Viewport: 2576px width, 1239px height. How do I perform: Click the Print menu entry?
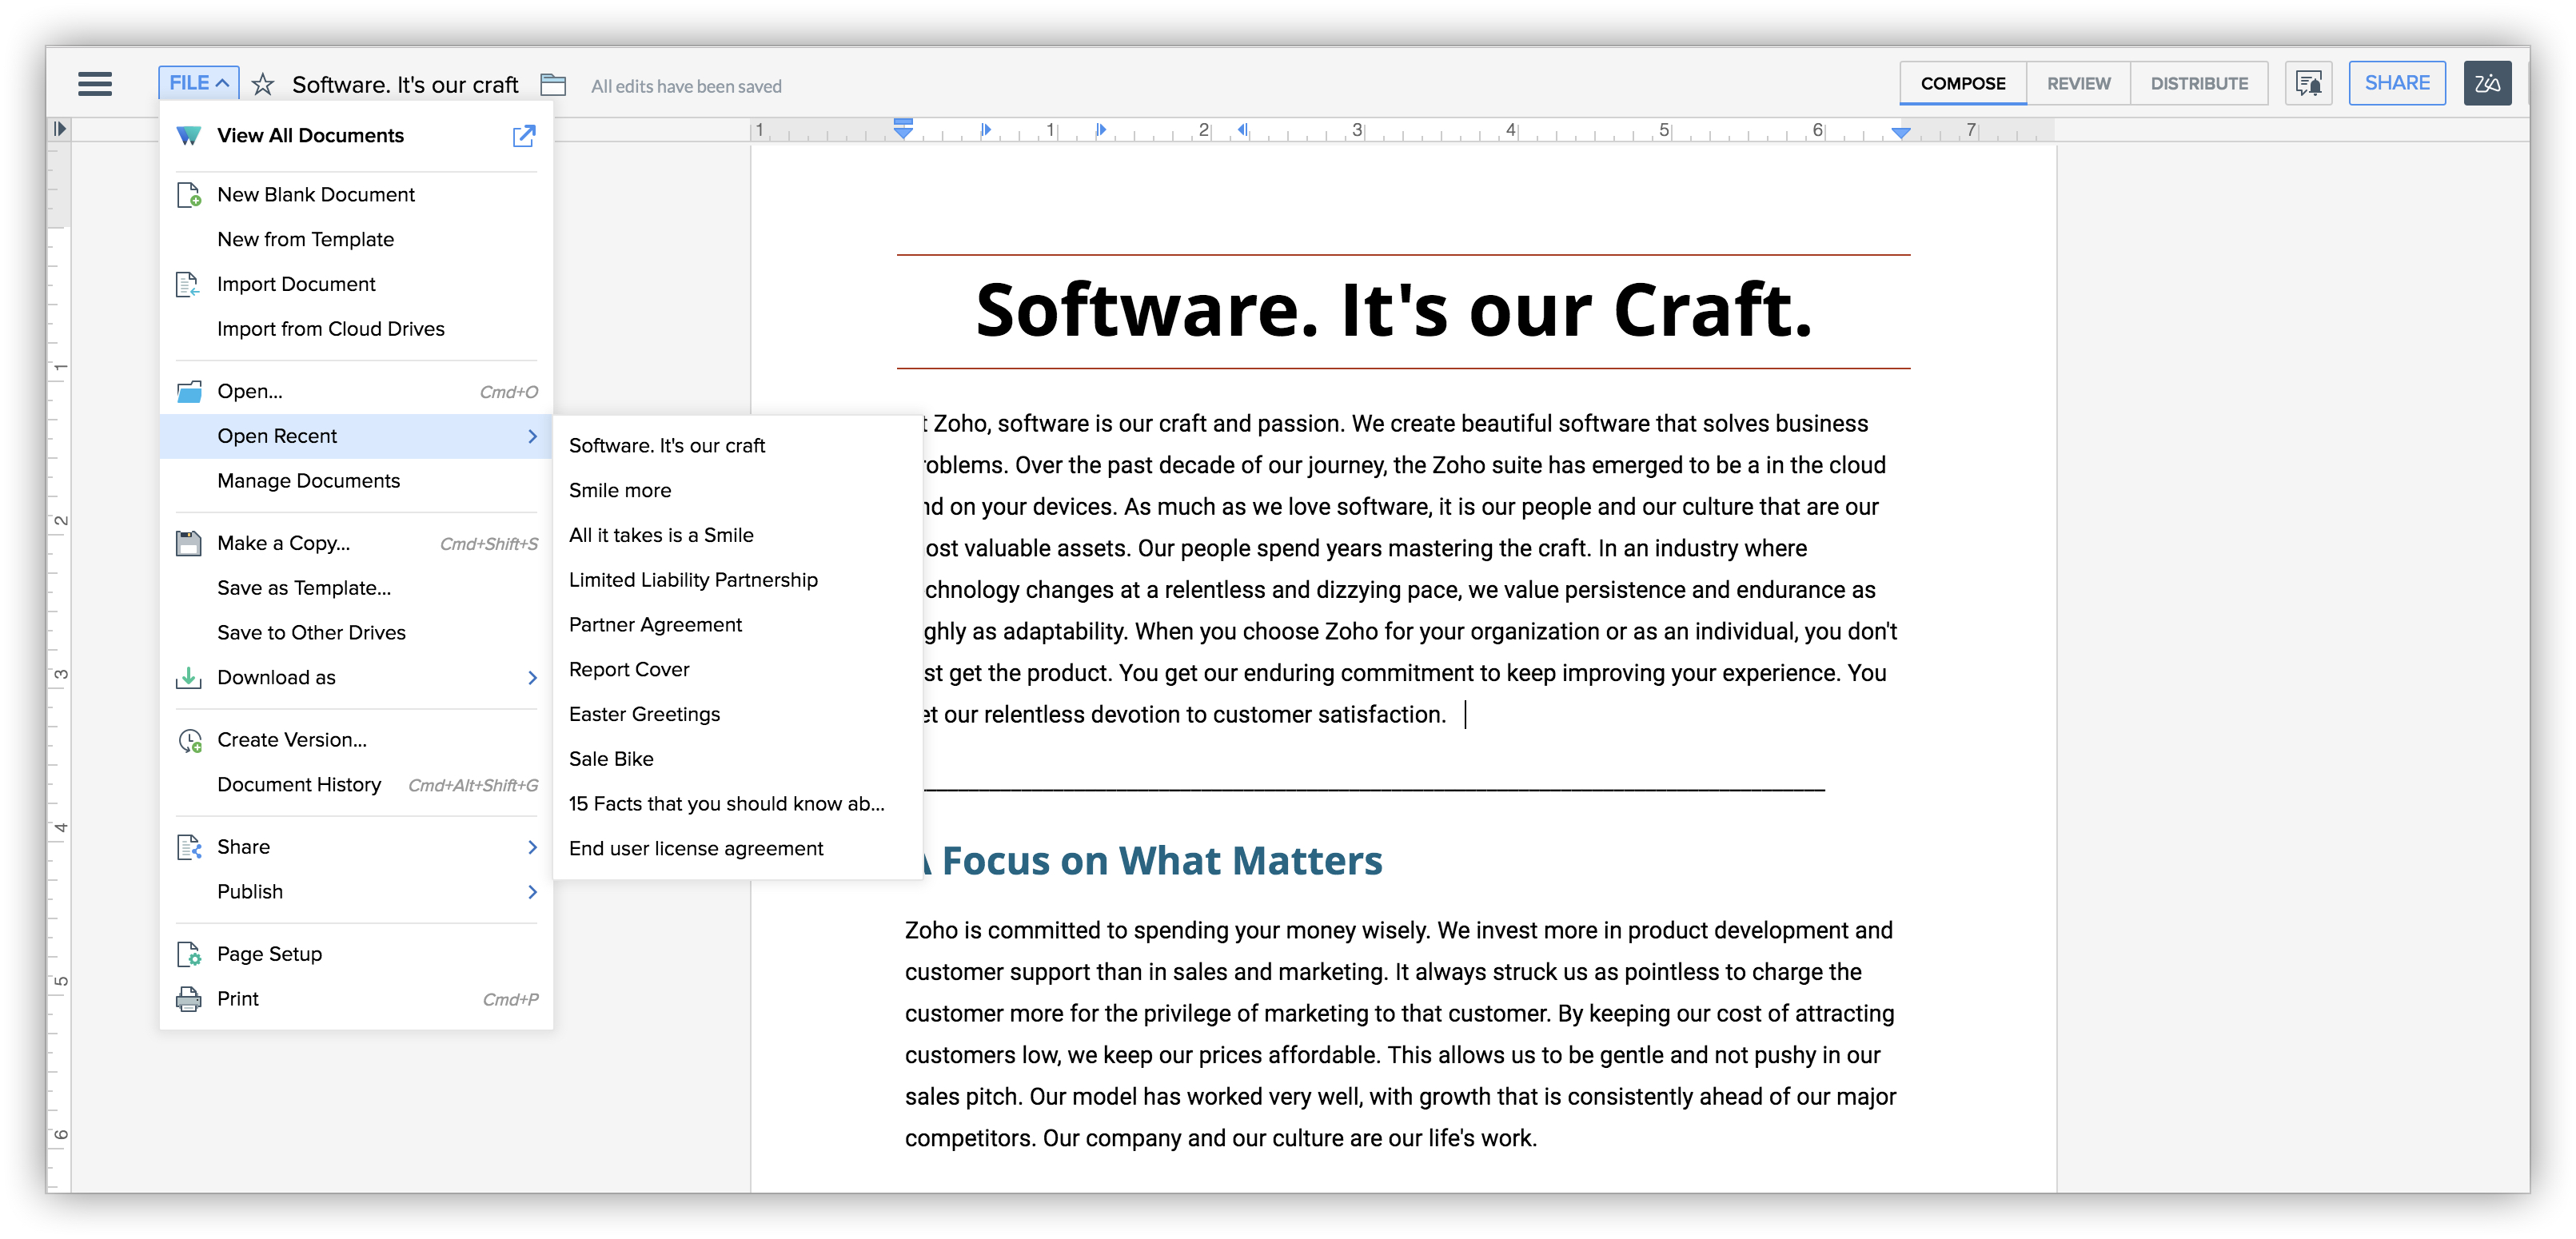tap(238, 998)
